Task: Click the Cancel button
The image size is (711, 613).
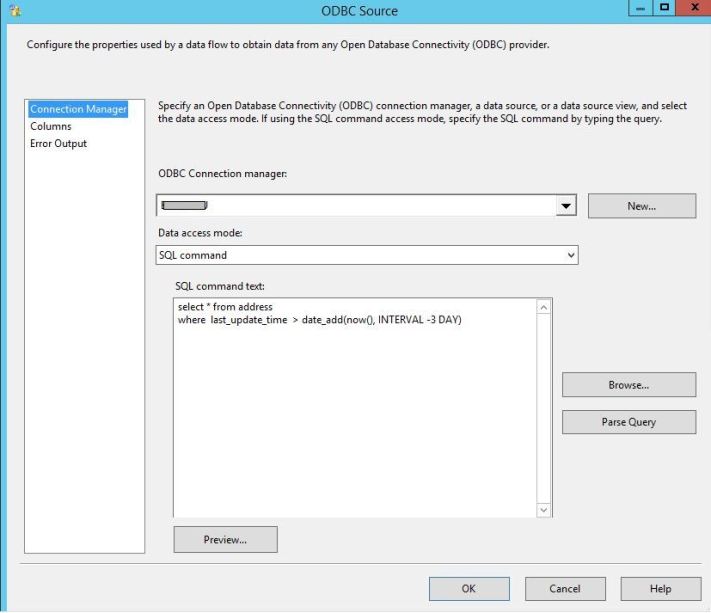Action: tap(565, 589)
